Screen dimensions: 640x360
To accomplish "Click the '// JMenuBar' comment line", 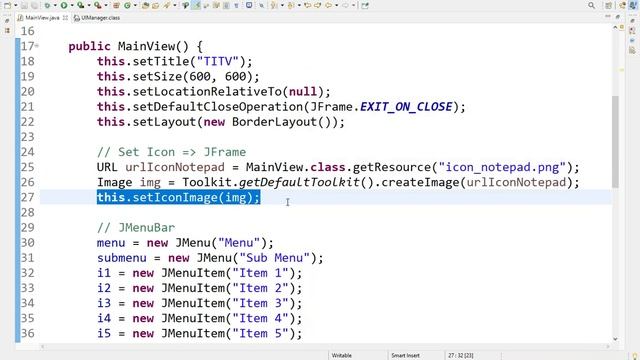I will pos(136,228).
